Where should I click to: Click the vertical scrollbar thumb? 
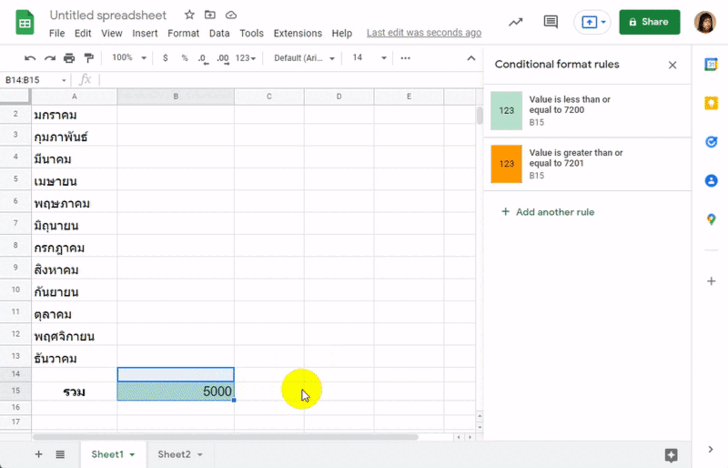pos(480,116)
